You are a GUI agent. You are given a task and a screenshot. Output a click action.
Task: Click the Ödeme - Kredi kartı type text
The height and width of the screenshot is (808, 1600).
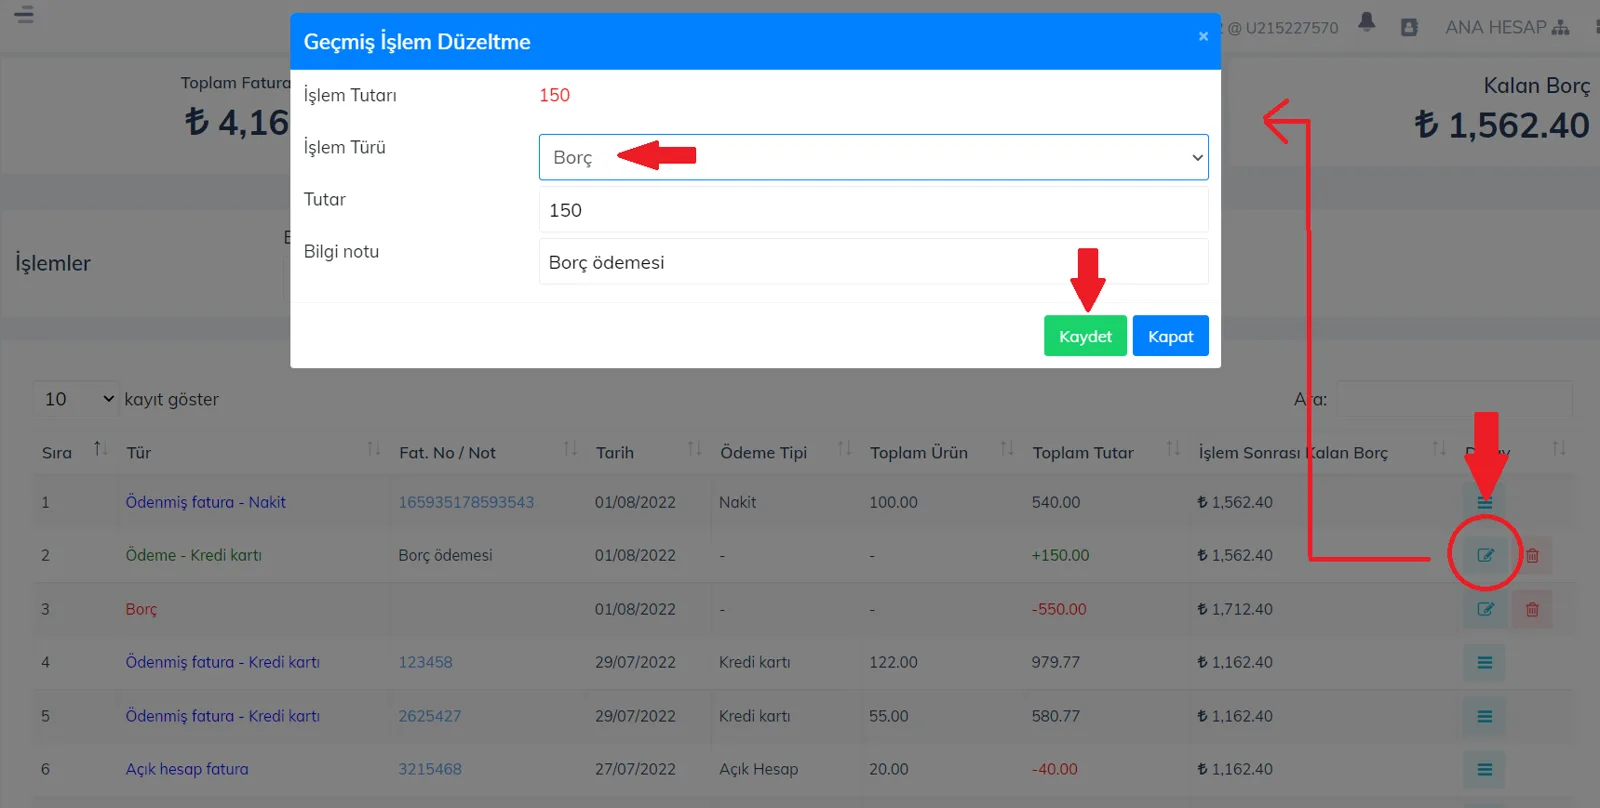click(x=194, y=555)
